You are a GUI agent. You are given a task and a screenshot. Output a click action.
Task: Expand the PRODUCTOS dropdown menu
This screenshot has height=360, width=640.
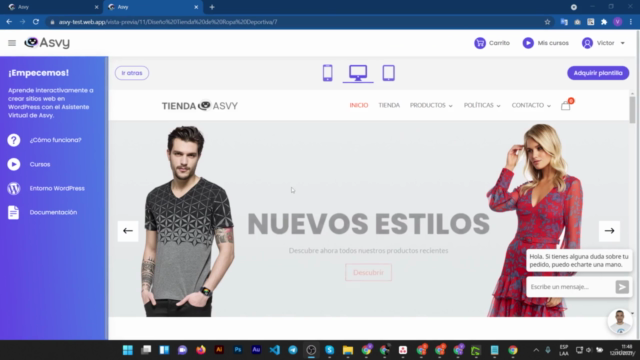coord(431,105)
